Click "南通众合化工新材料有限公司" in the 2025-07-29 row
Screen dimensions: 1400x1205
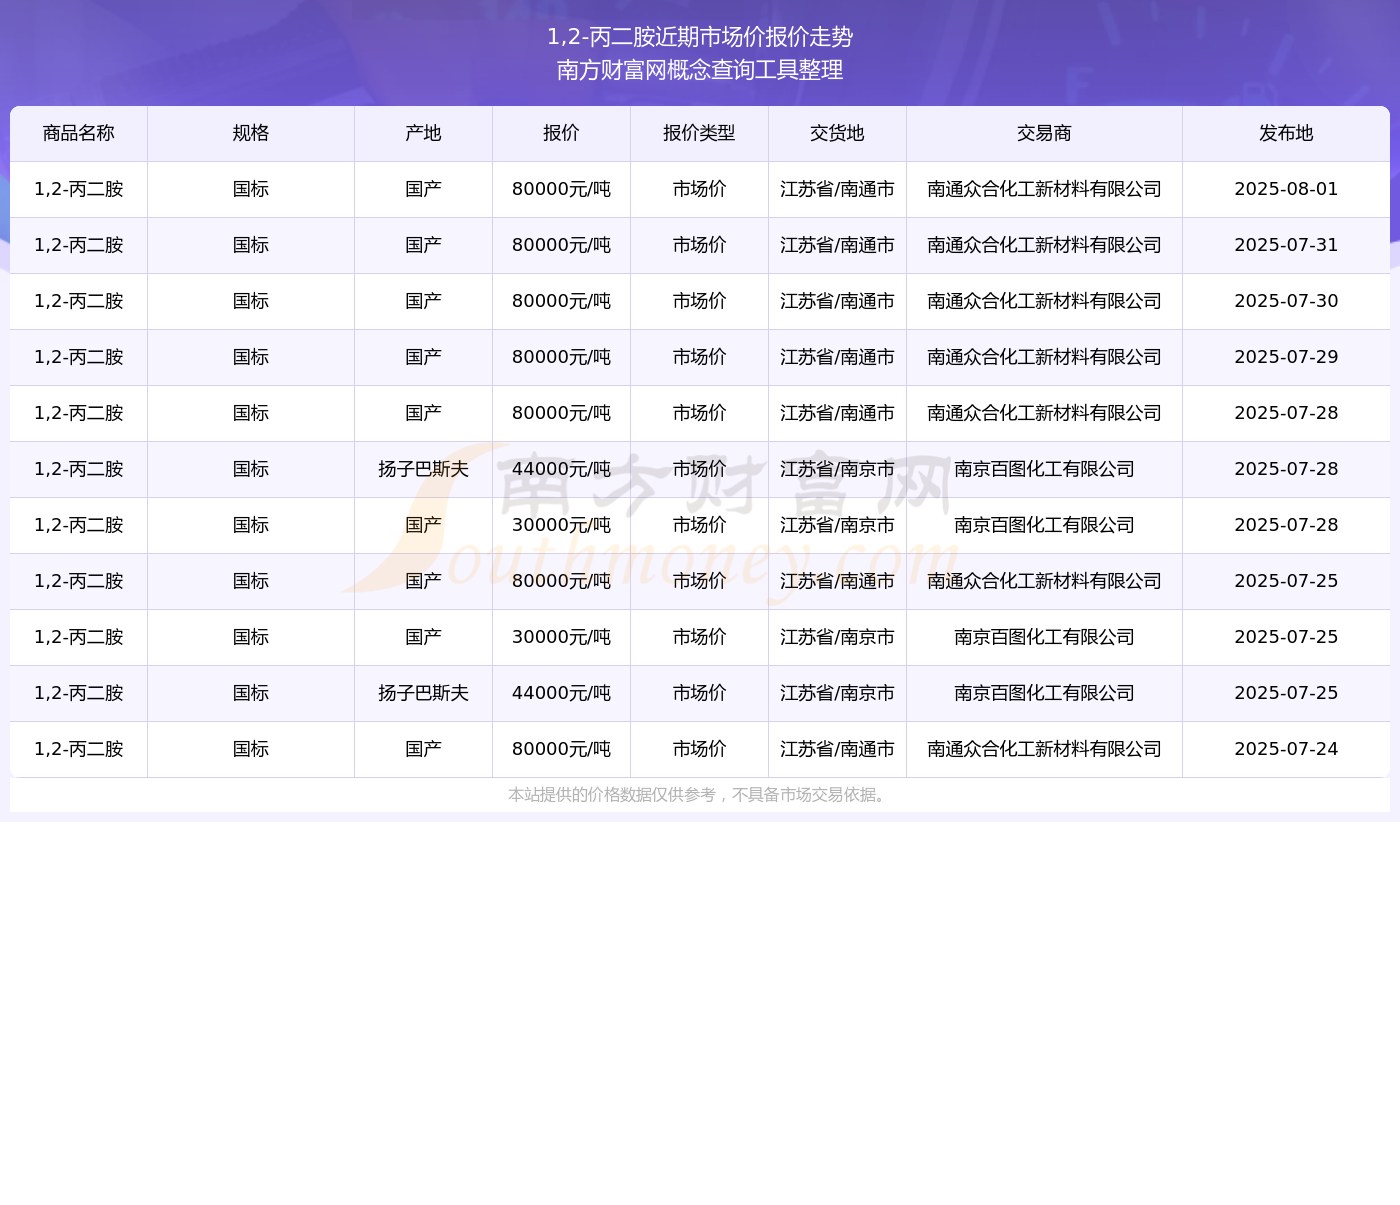click(1045, 357)
